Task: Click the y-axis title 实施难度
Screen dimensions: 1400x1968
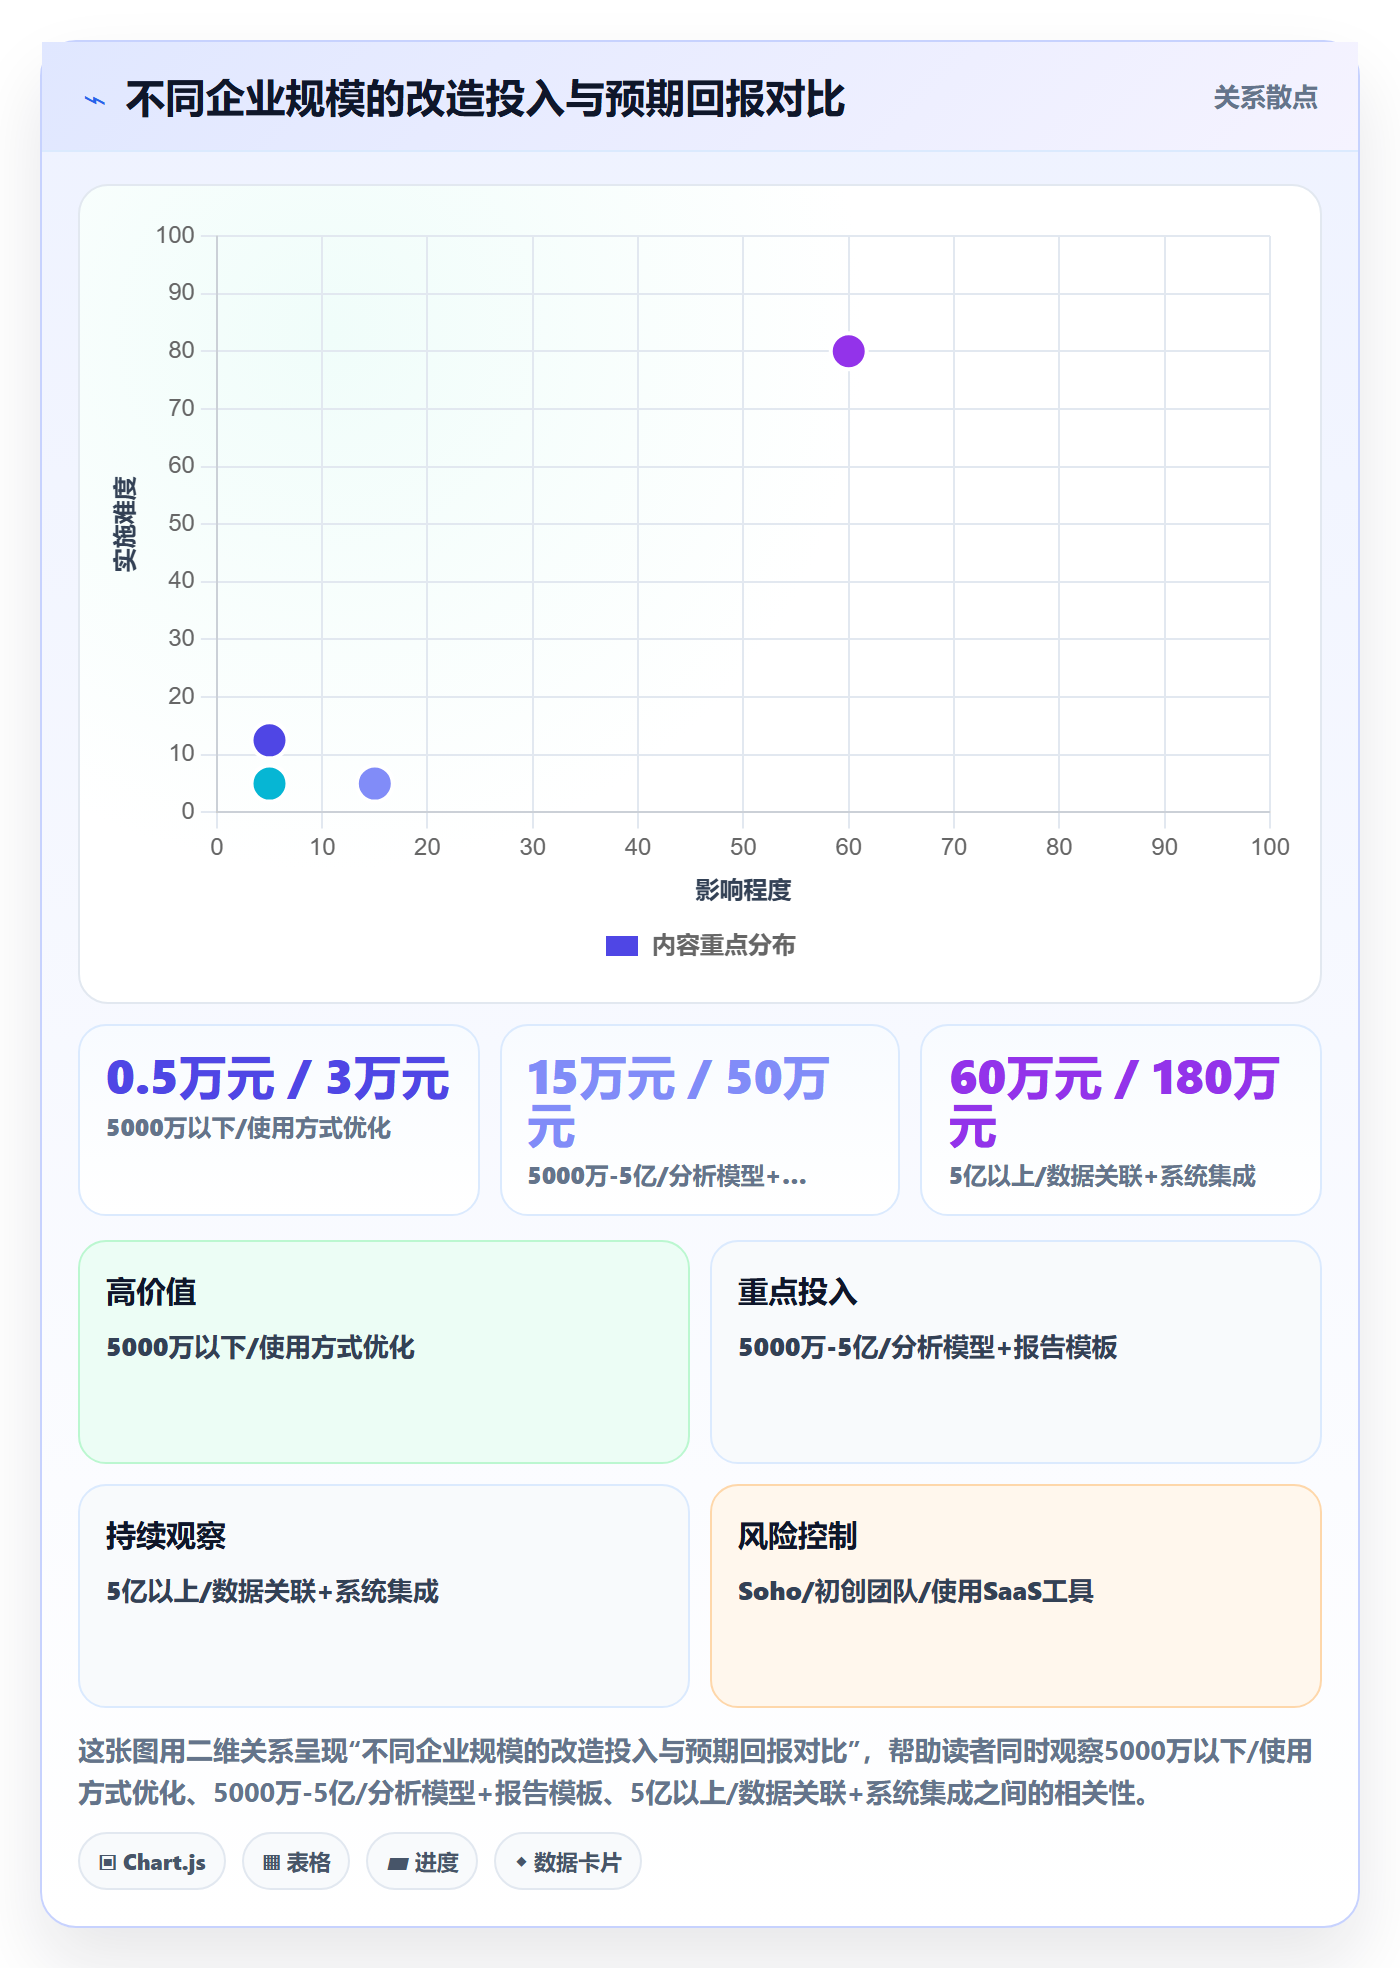Action: pyautogui.click(x=125, y=524)
